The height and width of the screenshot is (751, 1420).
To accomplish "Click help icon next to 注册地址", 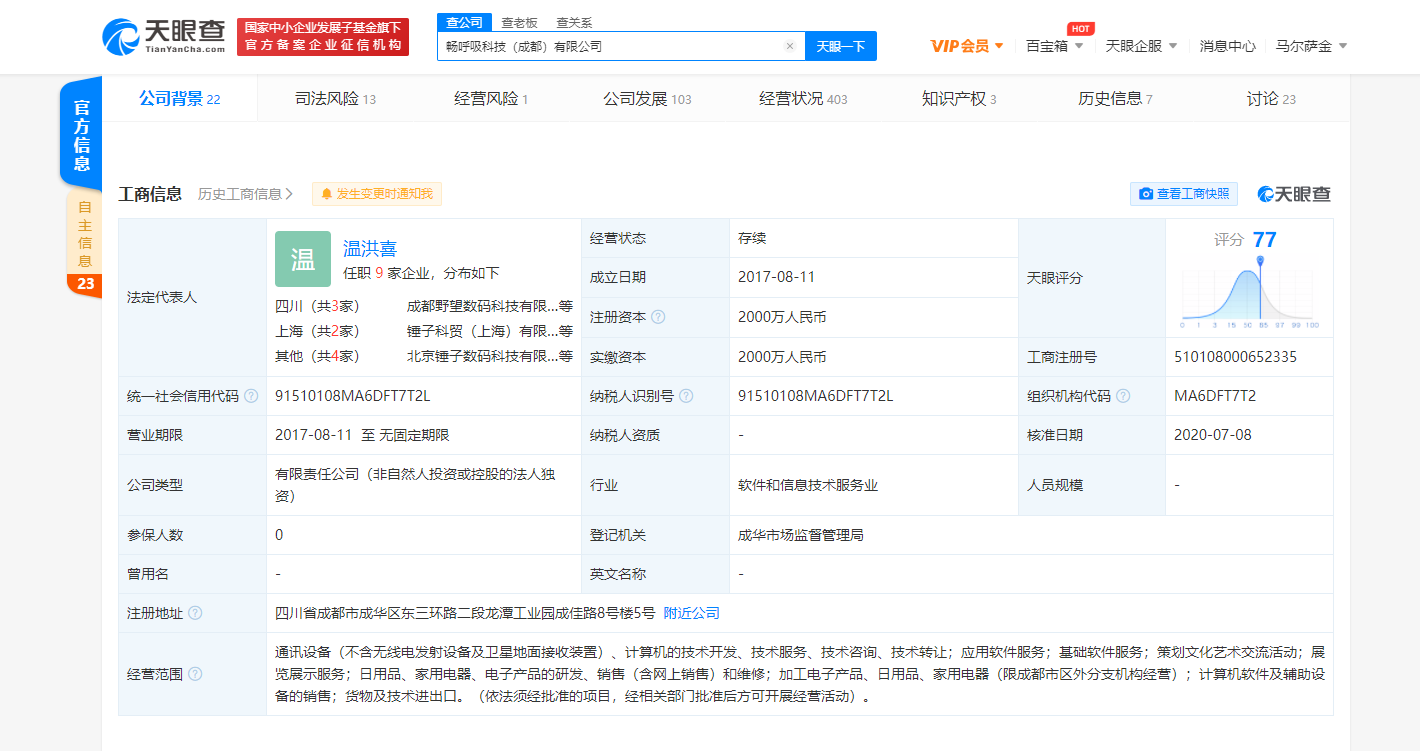I will (195, 613).
